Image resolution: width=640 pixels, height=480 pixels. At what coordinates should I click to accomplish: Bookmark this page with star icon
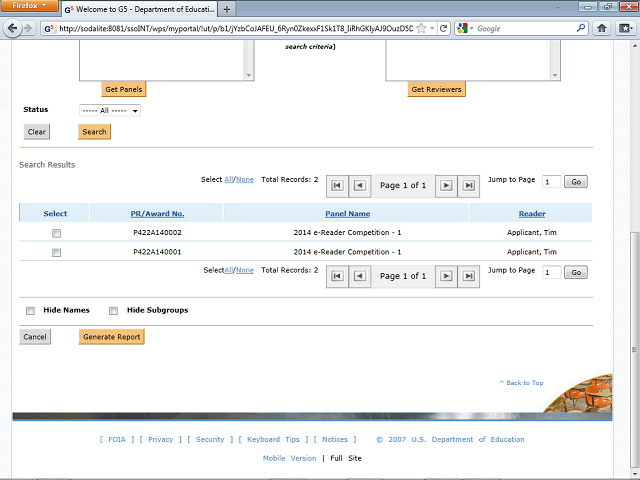pyautogui.click(x=422, y=28)
